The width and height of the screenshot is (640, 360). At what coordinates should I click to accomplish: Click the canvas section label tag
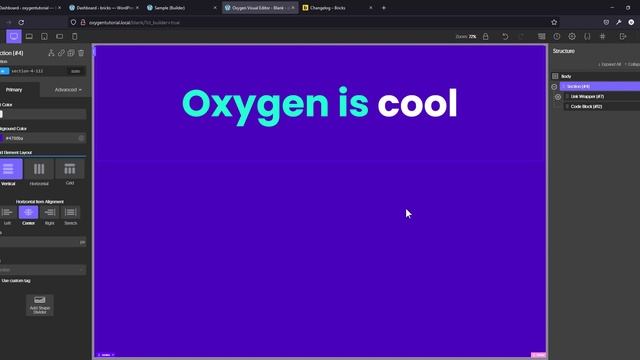click(106, 355)
